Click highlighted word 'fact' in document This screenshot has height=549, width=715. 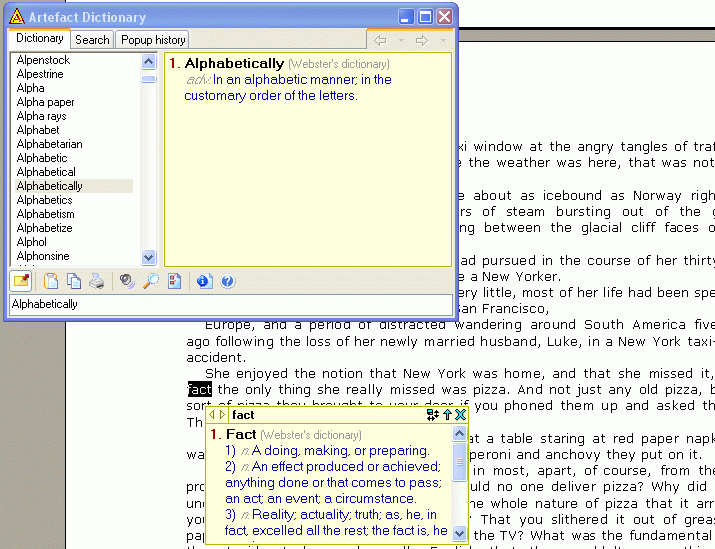coord(200,389)
